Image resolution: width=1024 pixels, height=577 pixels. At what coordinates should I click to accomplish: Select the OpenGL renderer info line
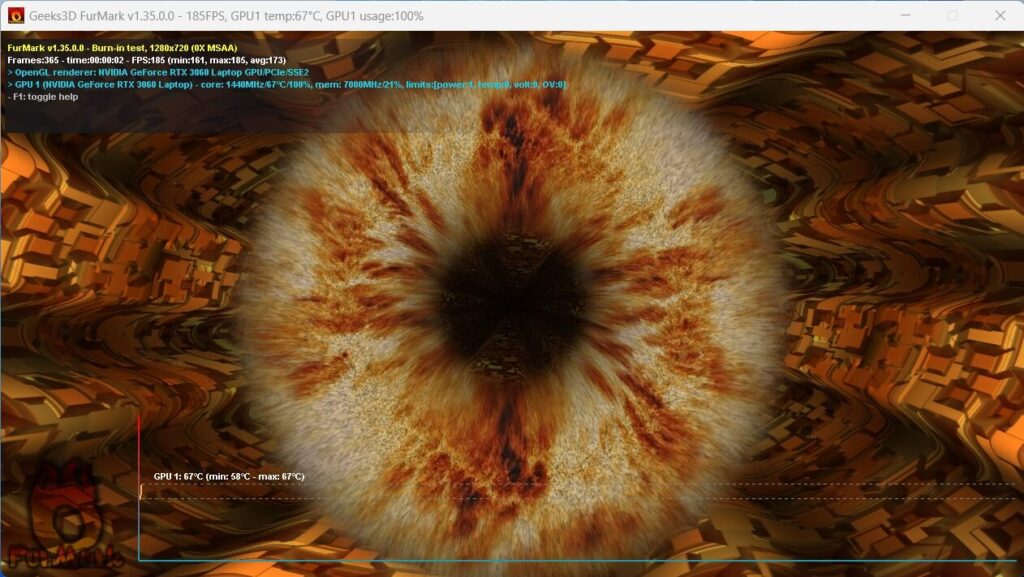click(x=158, y=72)
